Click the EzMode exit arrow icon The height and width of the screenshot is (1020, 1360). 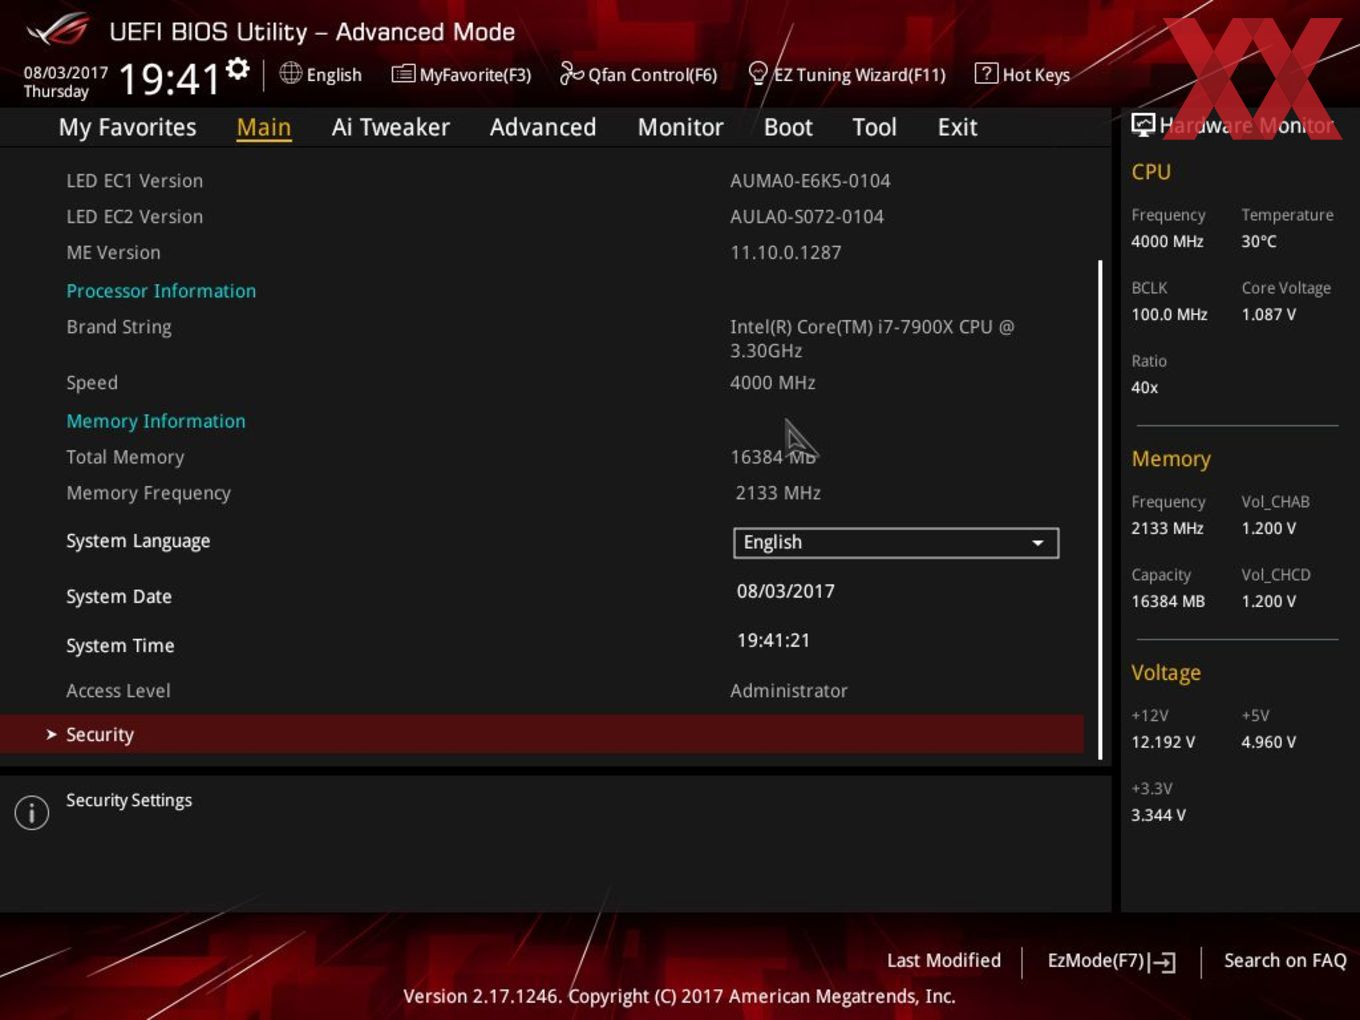(1162, 962)
